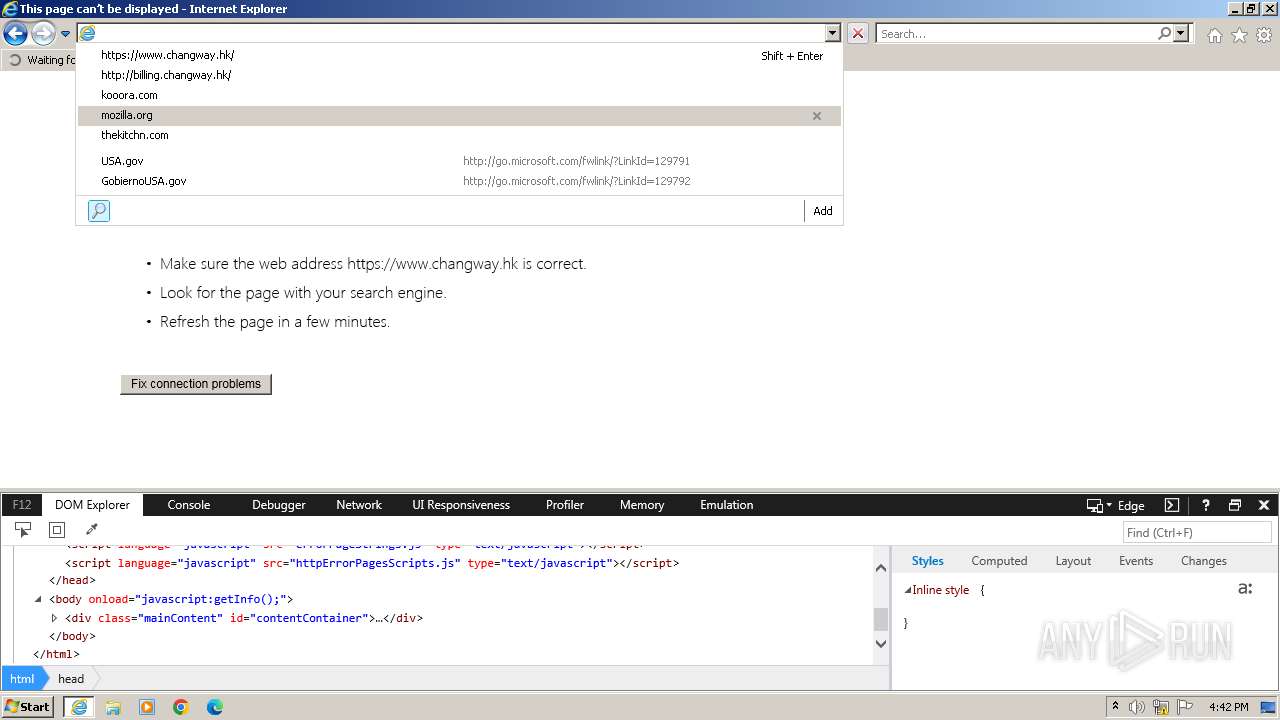
Task: Go back with the browser back arrow
Action: [15, 33]
